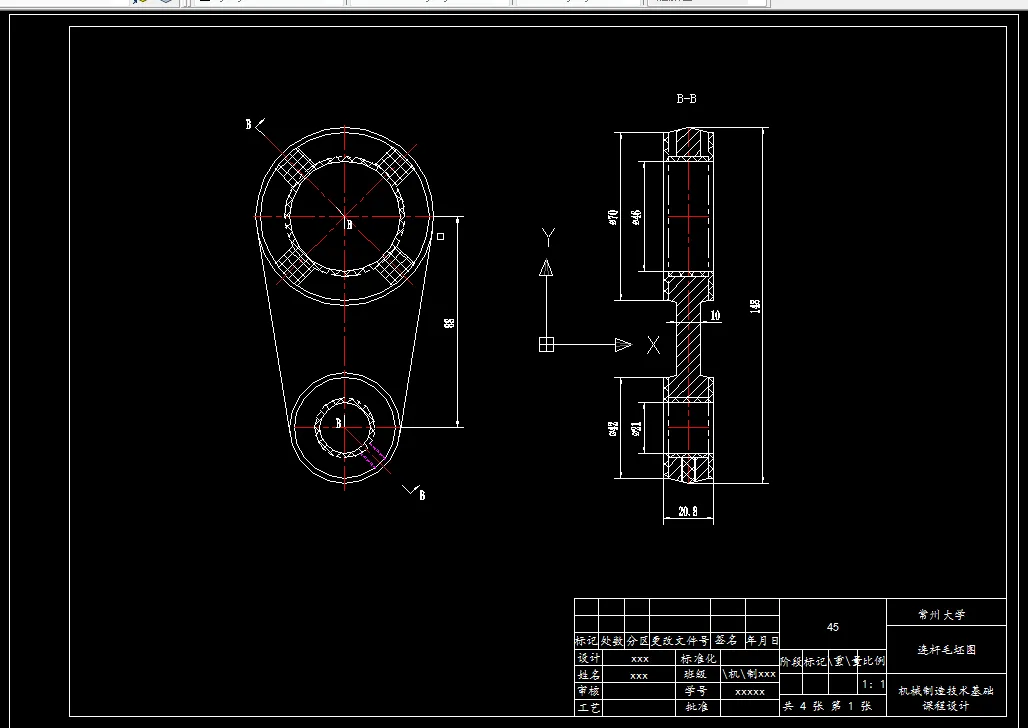The image size is (1028, 728).
Task: Select the ø70 diameter dimension text
Action: (x=613, y=217)
